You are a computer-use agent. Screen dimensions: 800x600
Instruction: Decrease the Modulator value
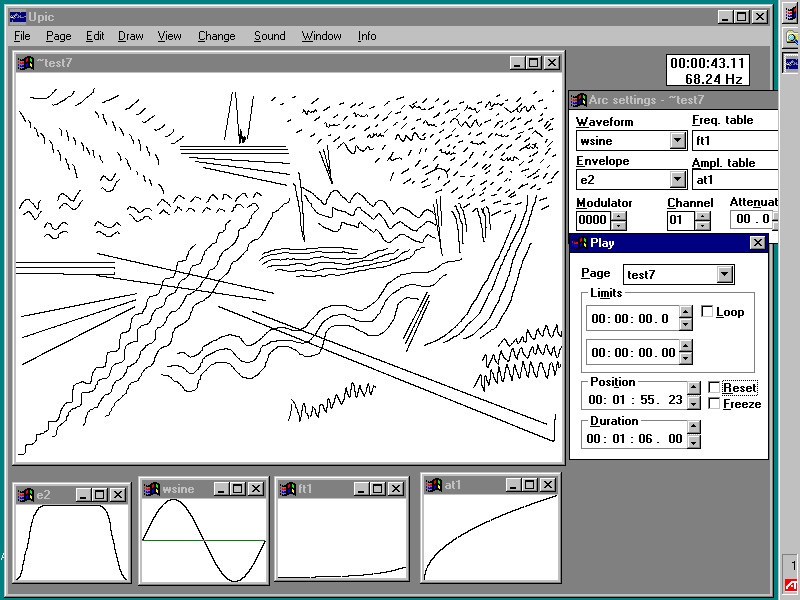coord(618,225)
